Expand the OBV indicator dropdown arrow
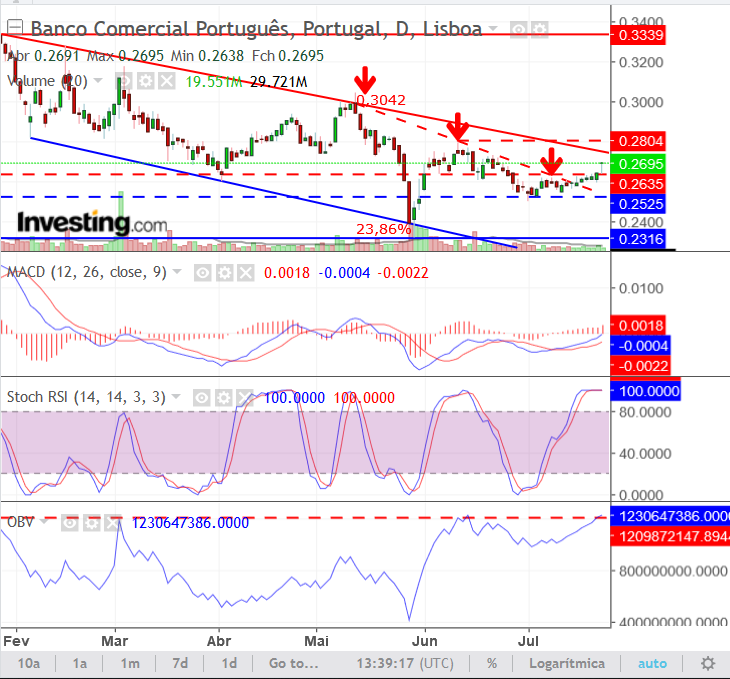Screen dimensions: 730x679 (x=44, y=522)
